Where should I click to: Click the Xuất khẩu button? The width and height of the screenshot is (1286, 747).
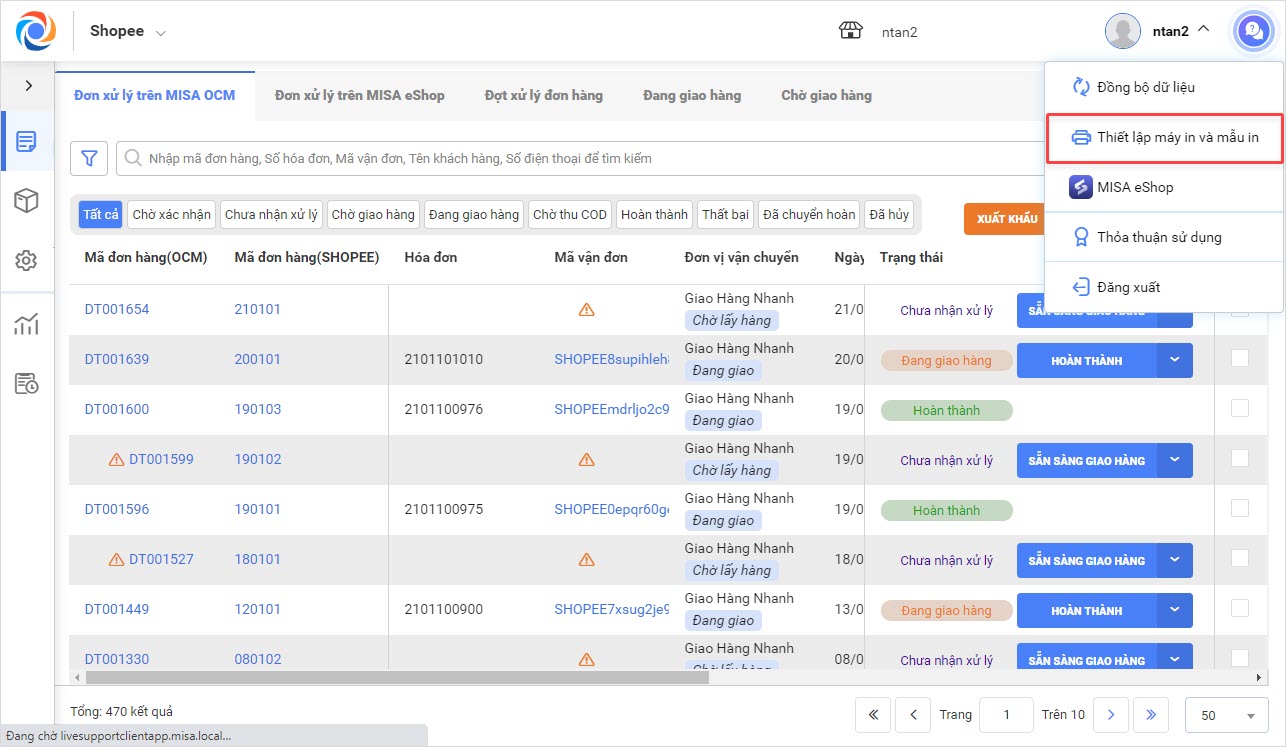(x=1003, y=219)
